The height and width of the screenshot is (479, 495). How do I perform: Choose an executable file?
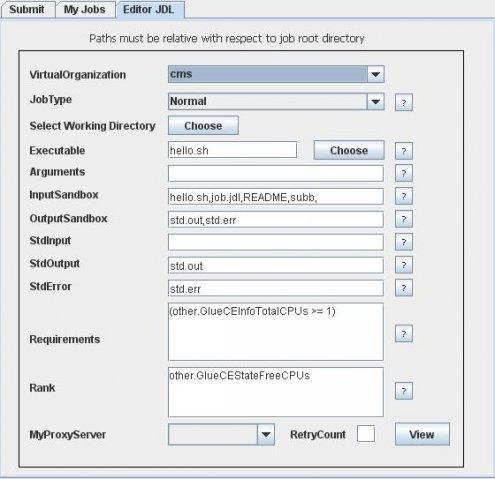[x=349, y=150]
